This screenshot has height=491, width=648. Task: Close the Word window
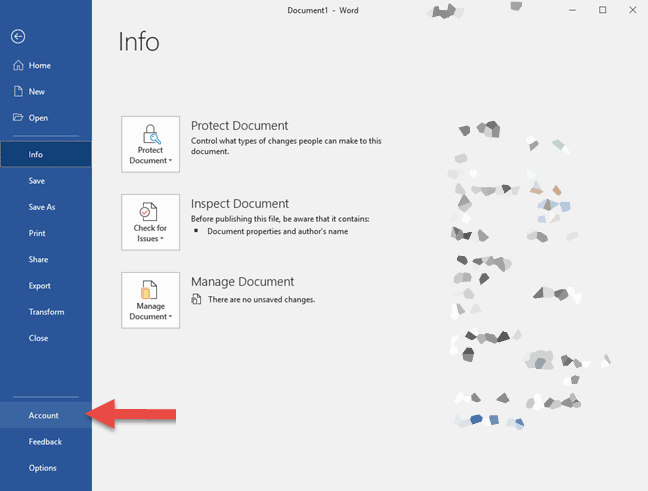(632, 10)
